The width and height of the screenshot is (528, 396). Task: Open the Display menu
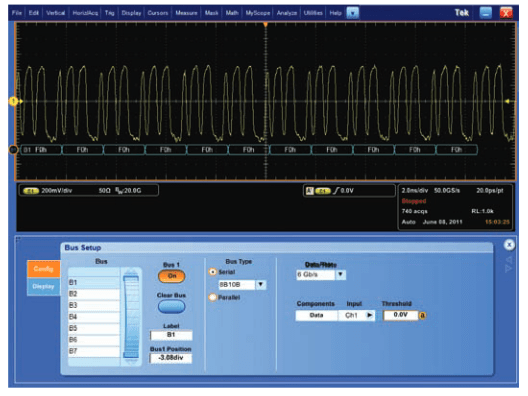[131, 13]
